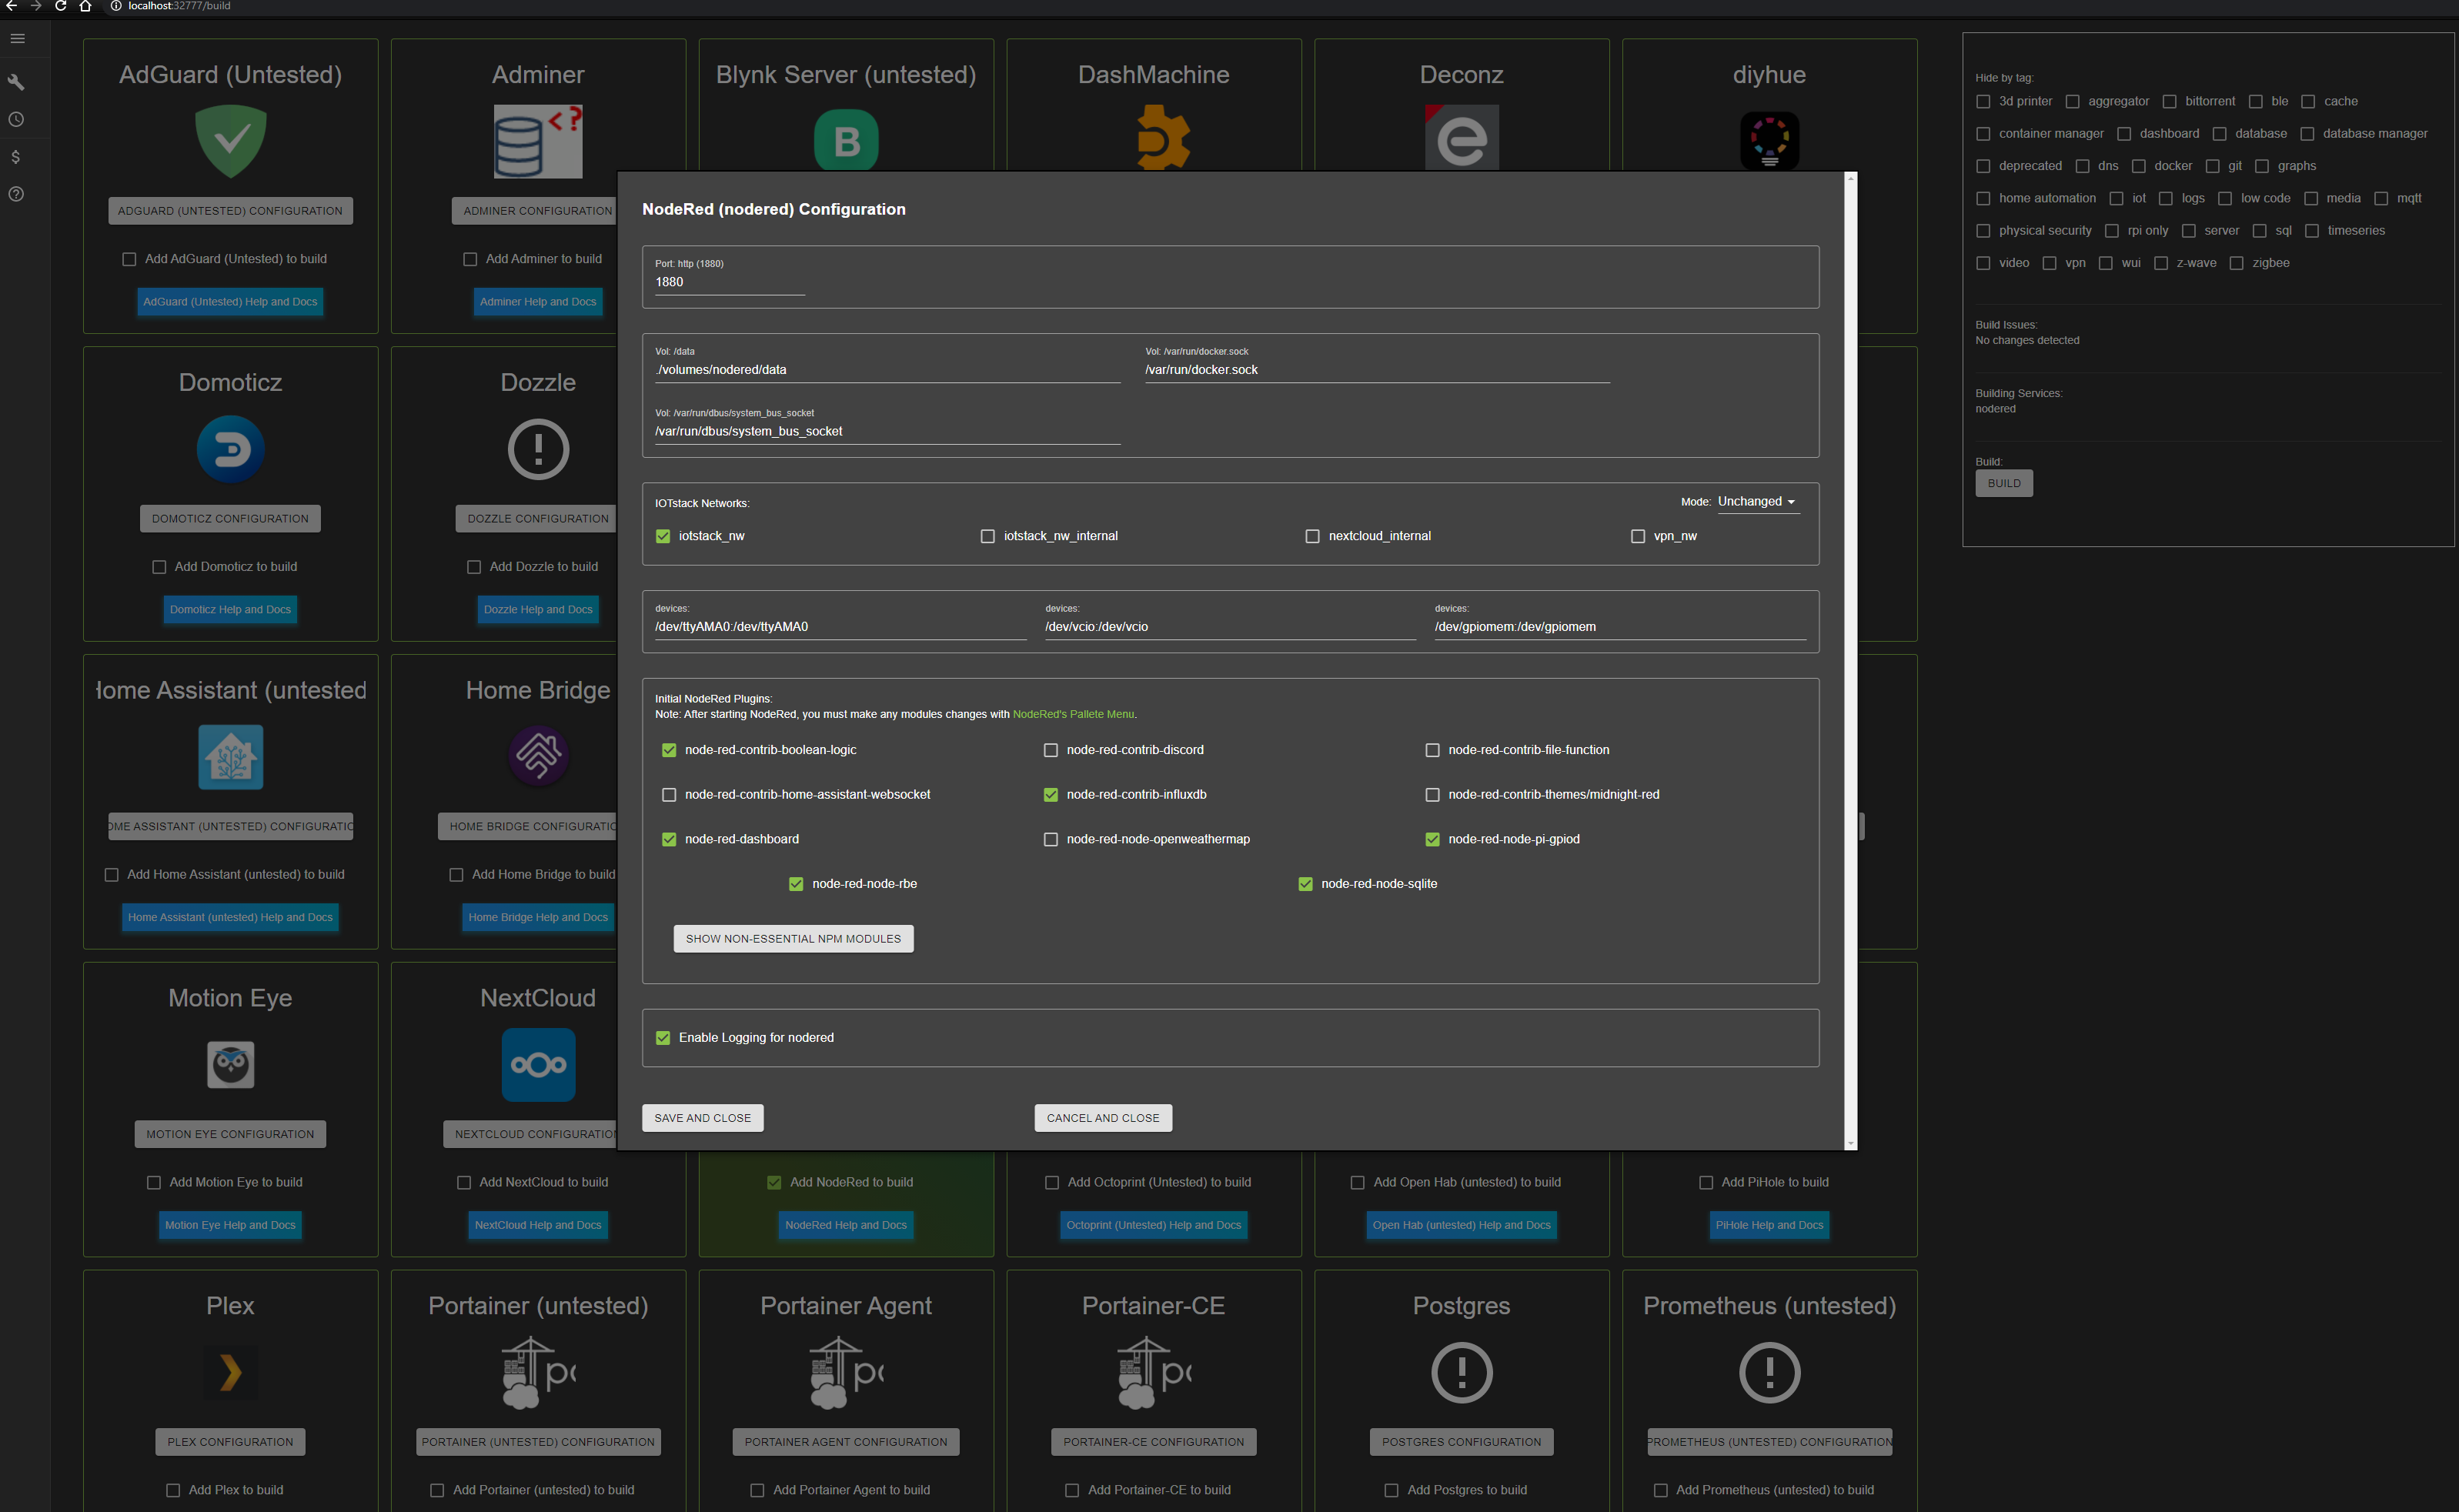Click the AdGuard green shield logo
Image resolution: width=2459 pixels, height=1512 pixels.
(x=230, y=141)
